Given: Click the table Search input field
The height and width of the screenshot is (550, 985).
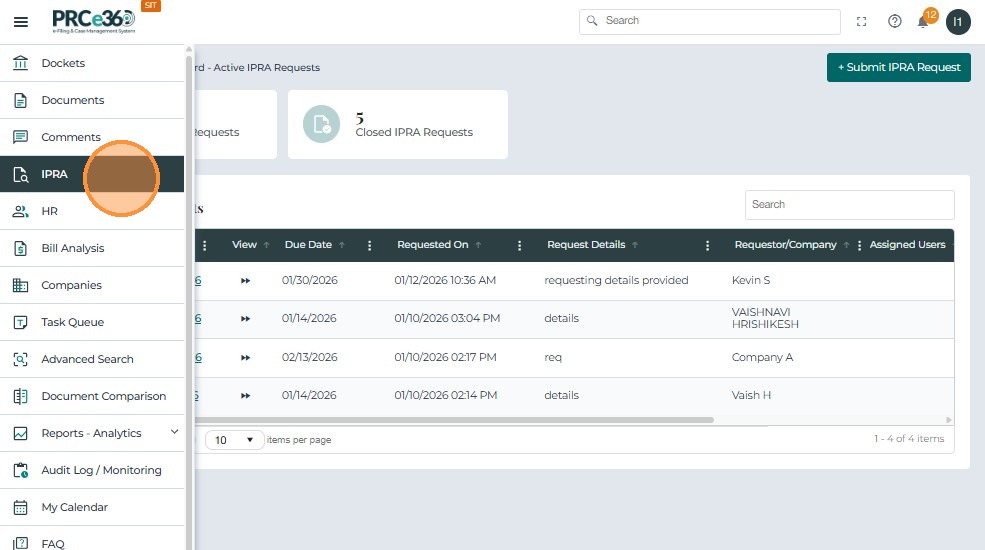Looking at the screenshot, I should click(x=849, y=204).
